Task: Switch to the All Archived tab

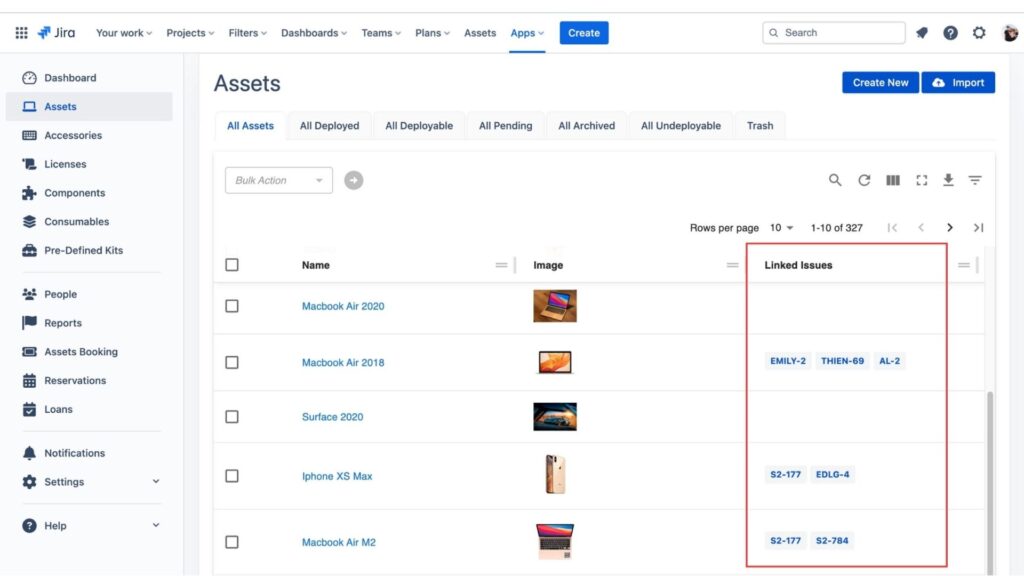Action: pyautogui.click(x=586, y=125)
